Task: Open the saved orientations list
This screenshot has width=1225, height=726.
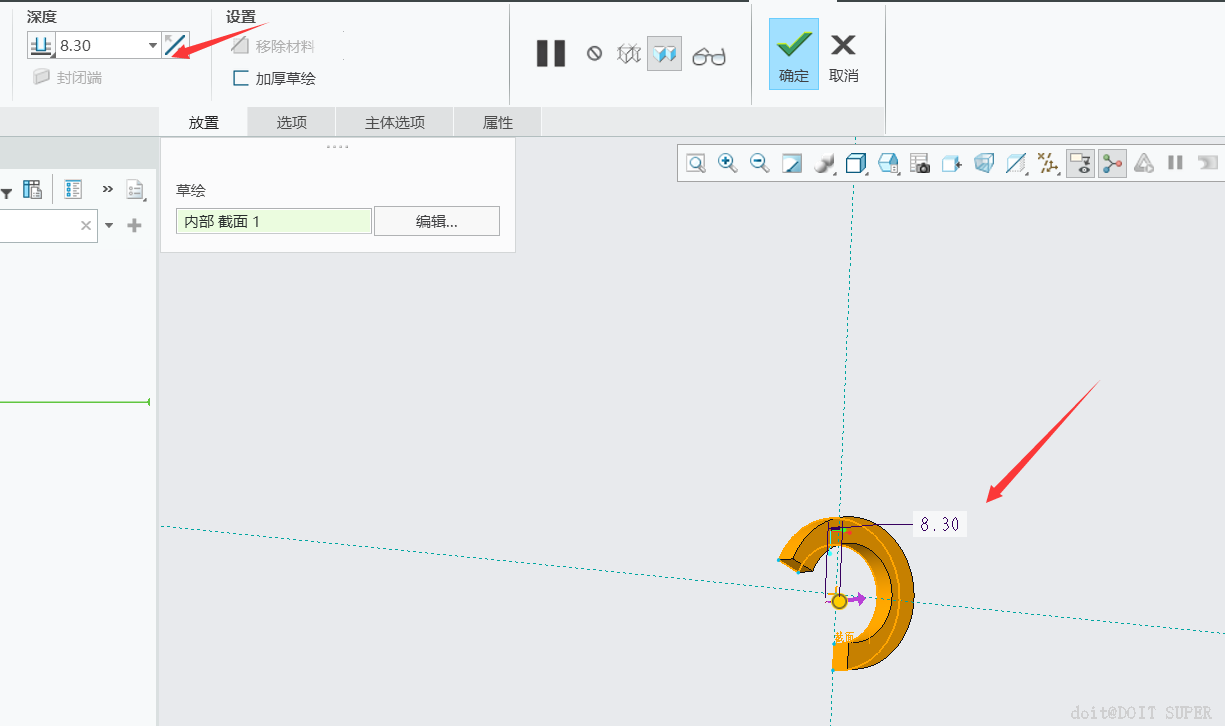Action: (x=888, y=163)
